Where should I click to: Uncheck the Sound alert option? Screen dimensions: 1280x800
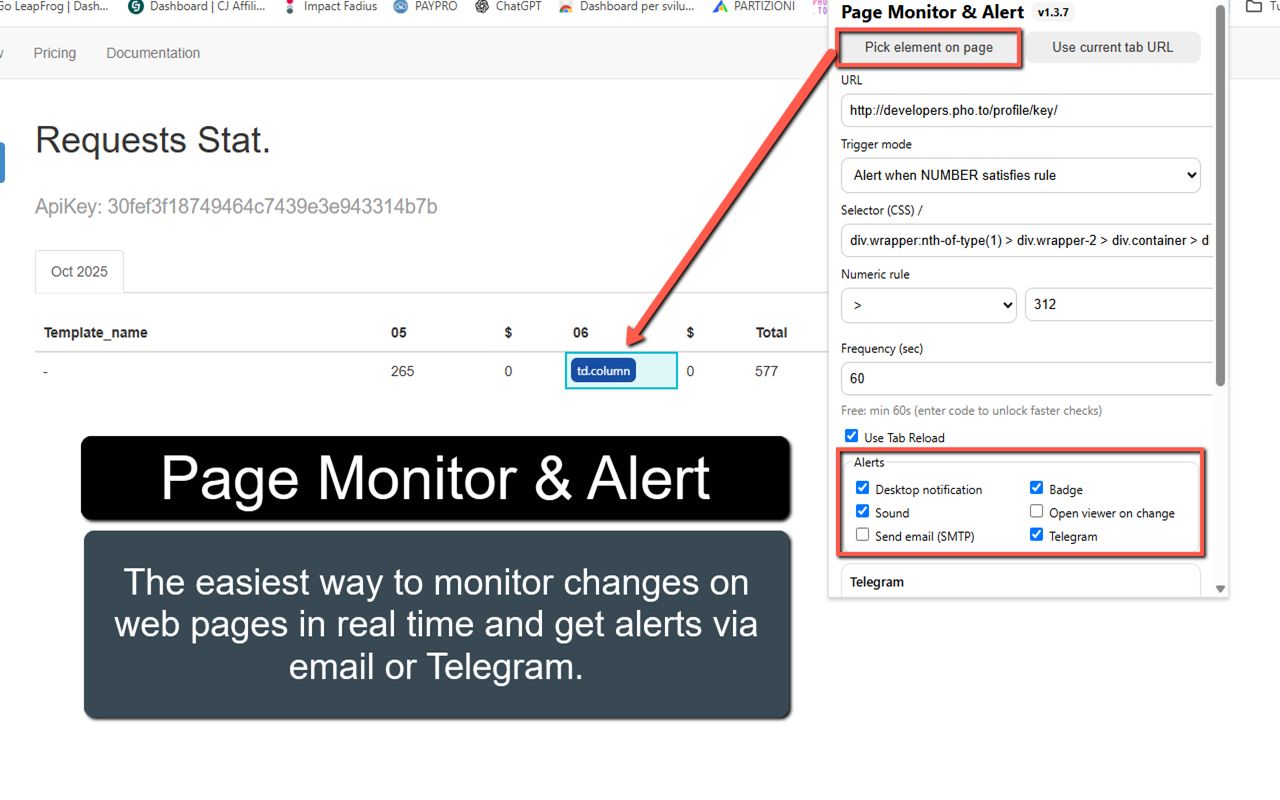coord(862,510)
